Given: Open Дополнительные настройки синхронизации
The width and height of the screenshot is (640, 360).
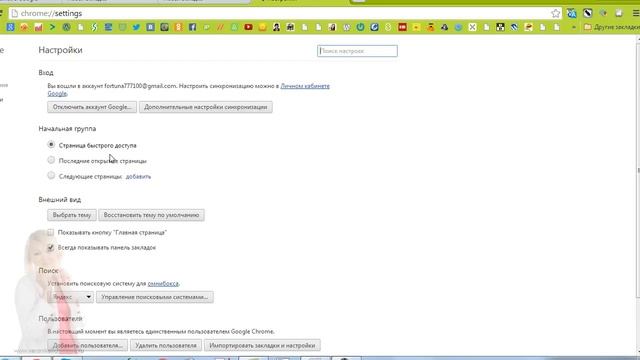Looking at the screenshot, I should (206, 107).
